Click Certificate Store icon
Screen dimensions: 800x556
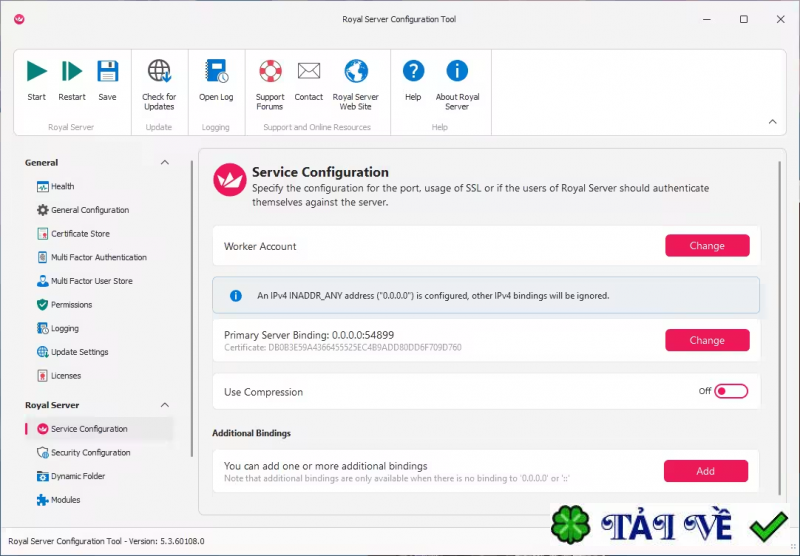(x=42, y=234)
